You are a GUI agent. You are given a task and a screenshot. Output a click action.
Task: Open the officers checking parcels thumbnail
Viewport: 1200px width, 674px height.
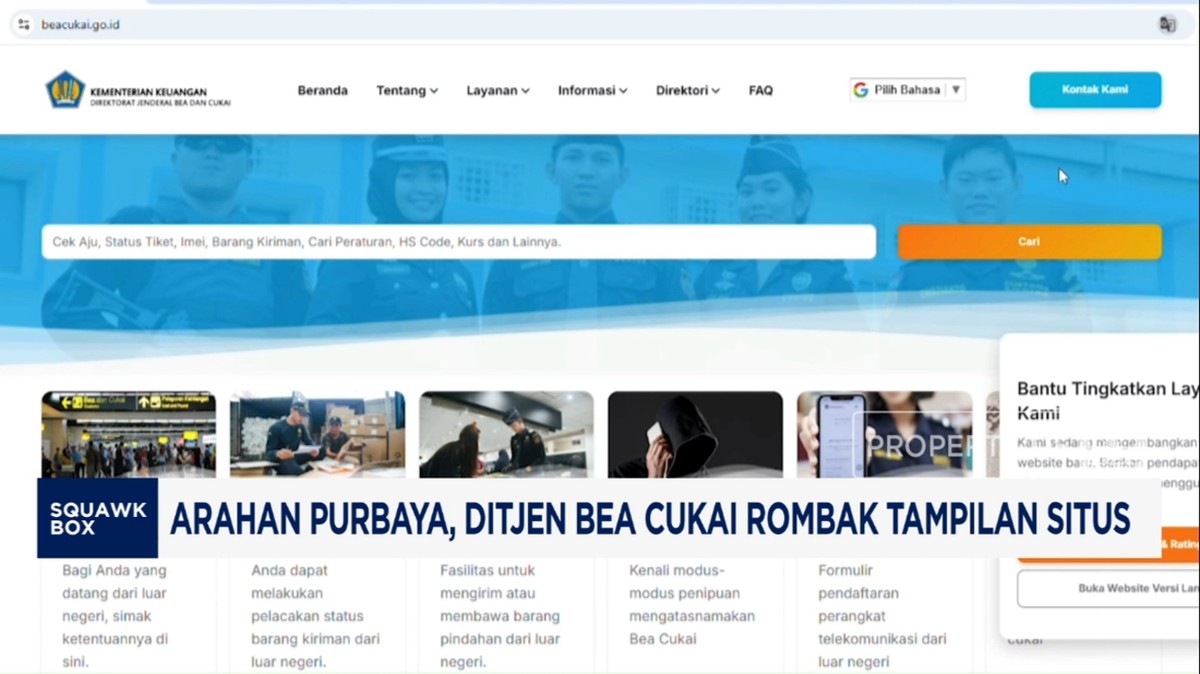[317, 434]
